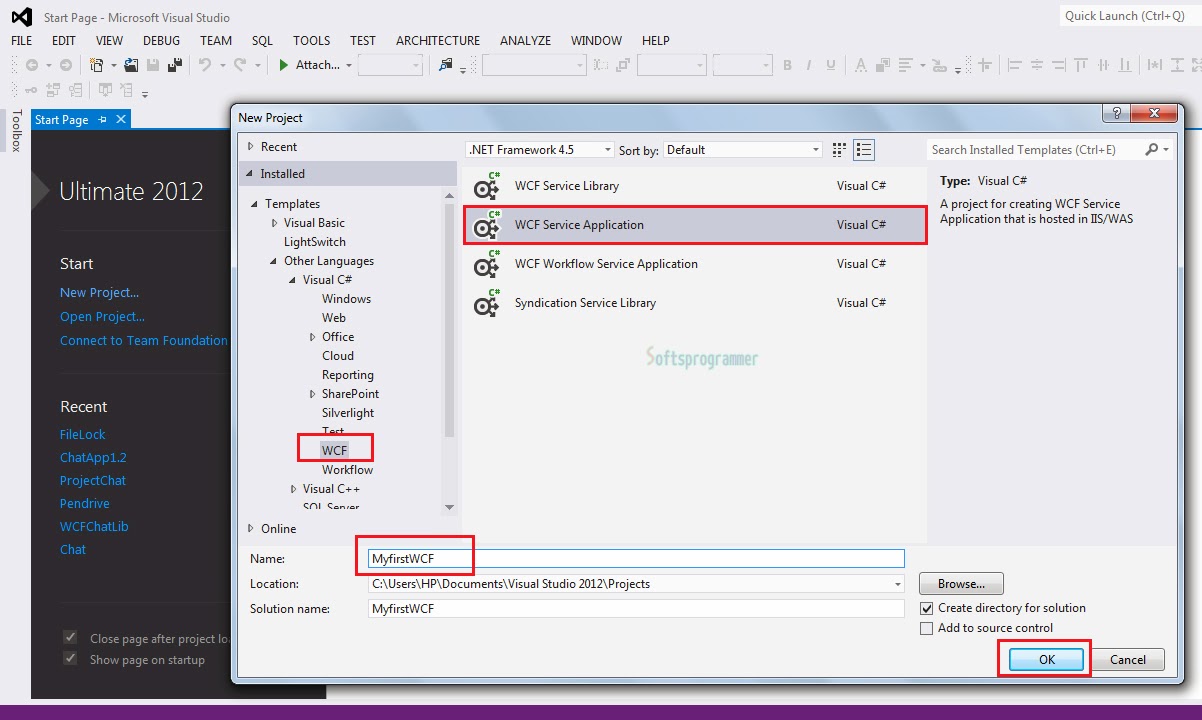Open the TEAM menu
The image size is (1202, 720).
click(x=215, y=41)
